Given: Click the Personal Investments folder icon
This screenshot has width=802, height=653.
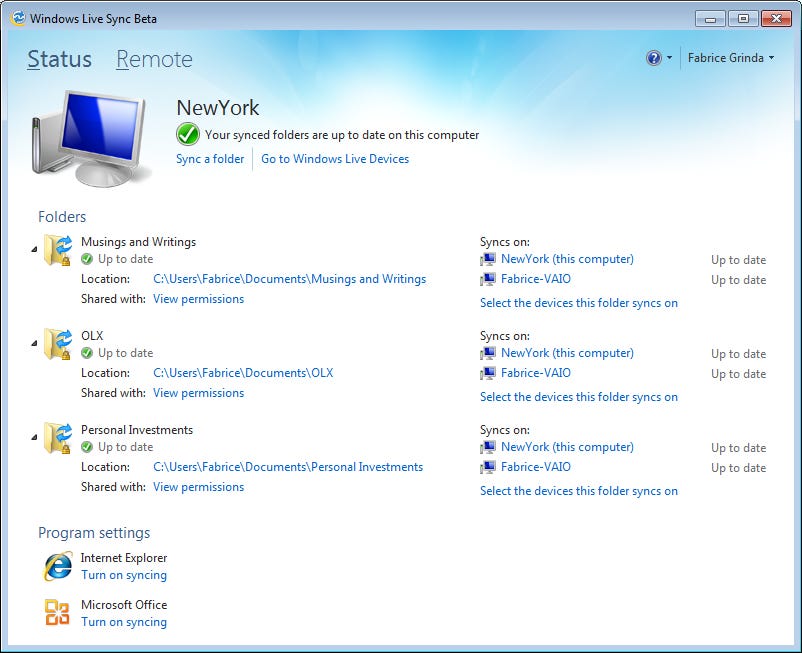Looking at the screenshot, I should click(57, 438).
